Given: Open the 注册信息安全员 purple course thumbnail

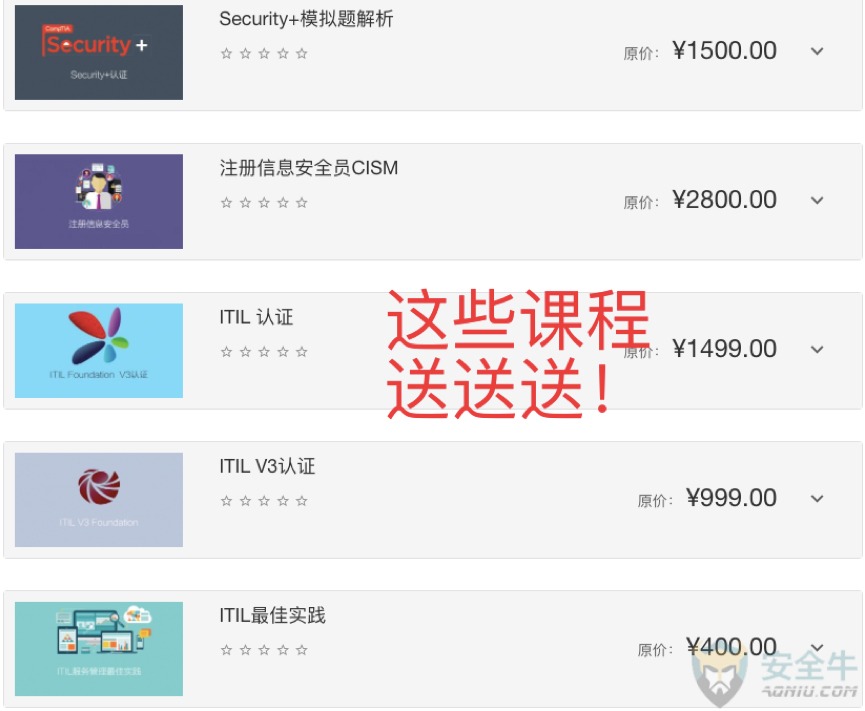Looking at the screenshot, I should [99, 201].
